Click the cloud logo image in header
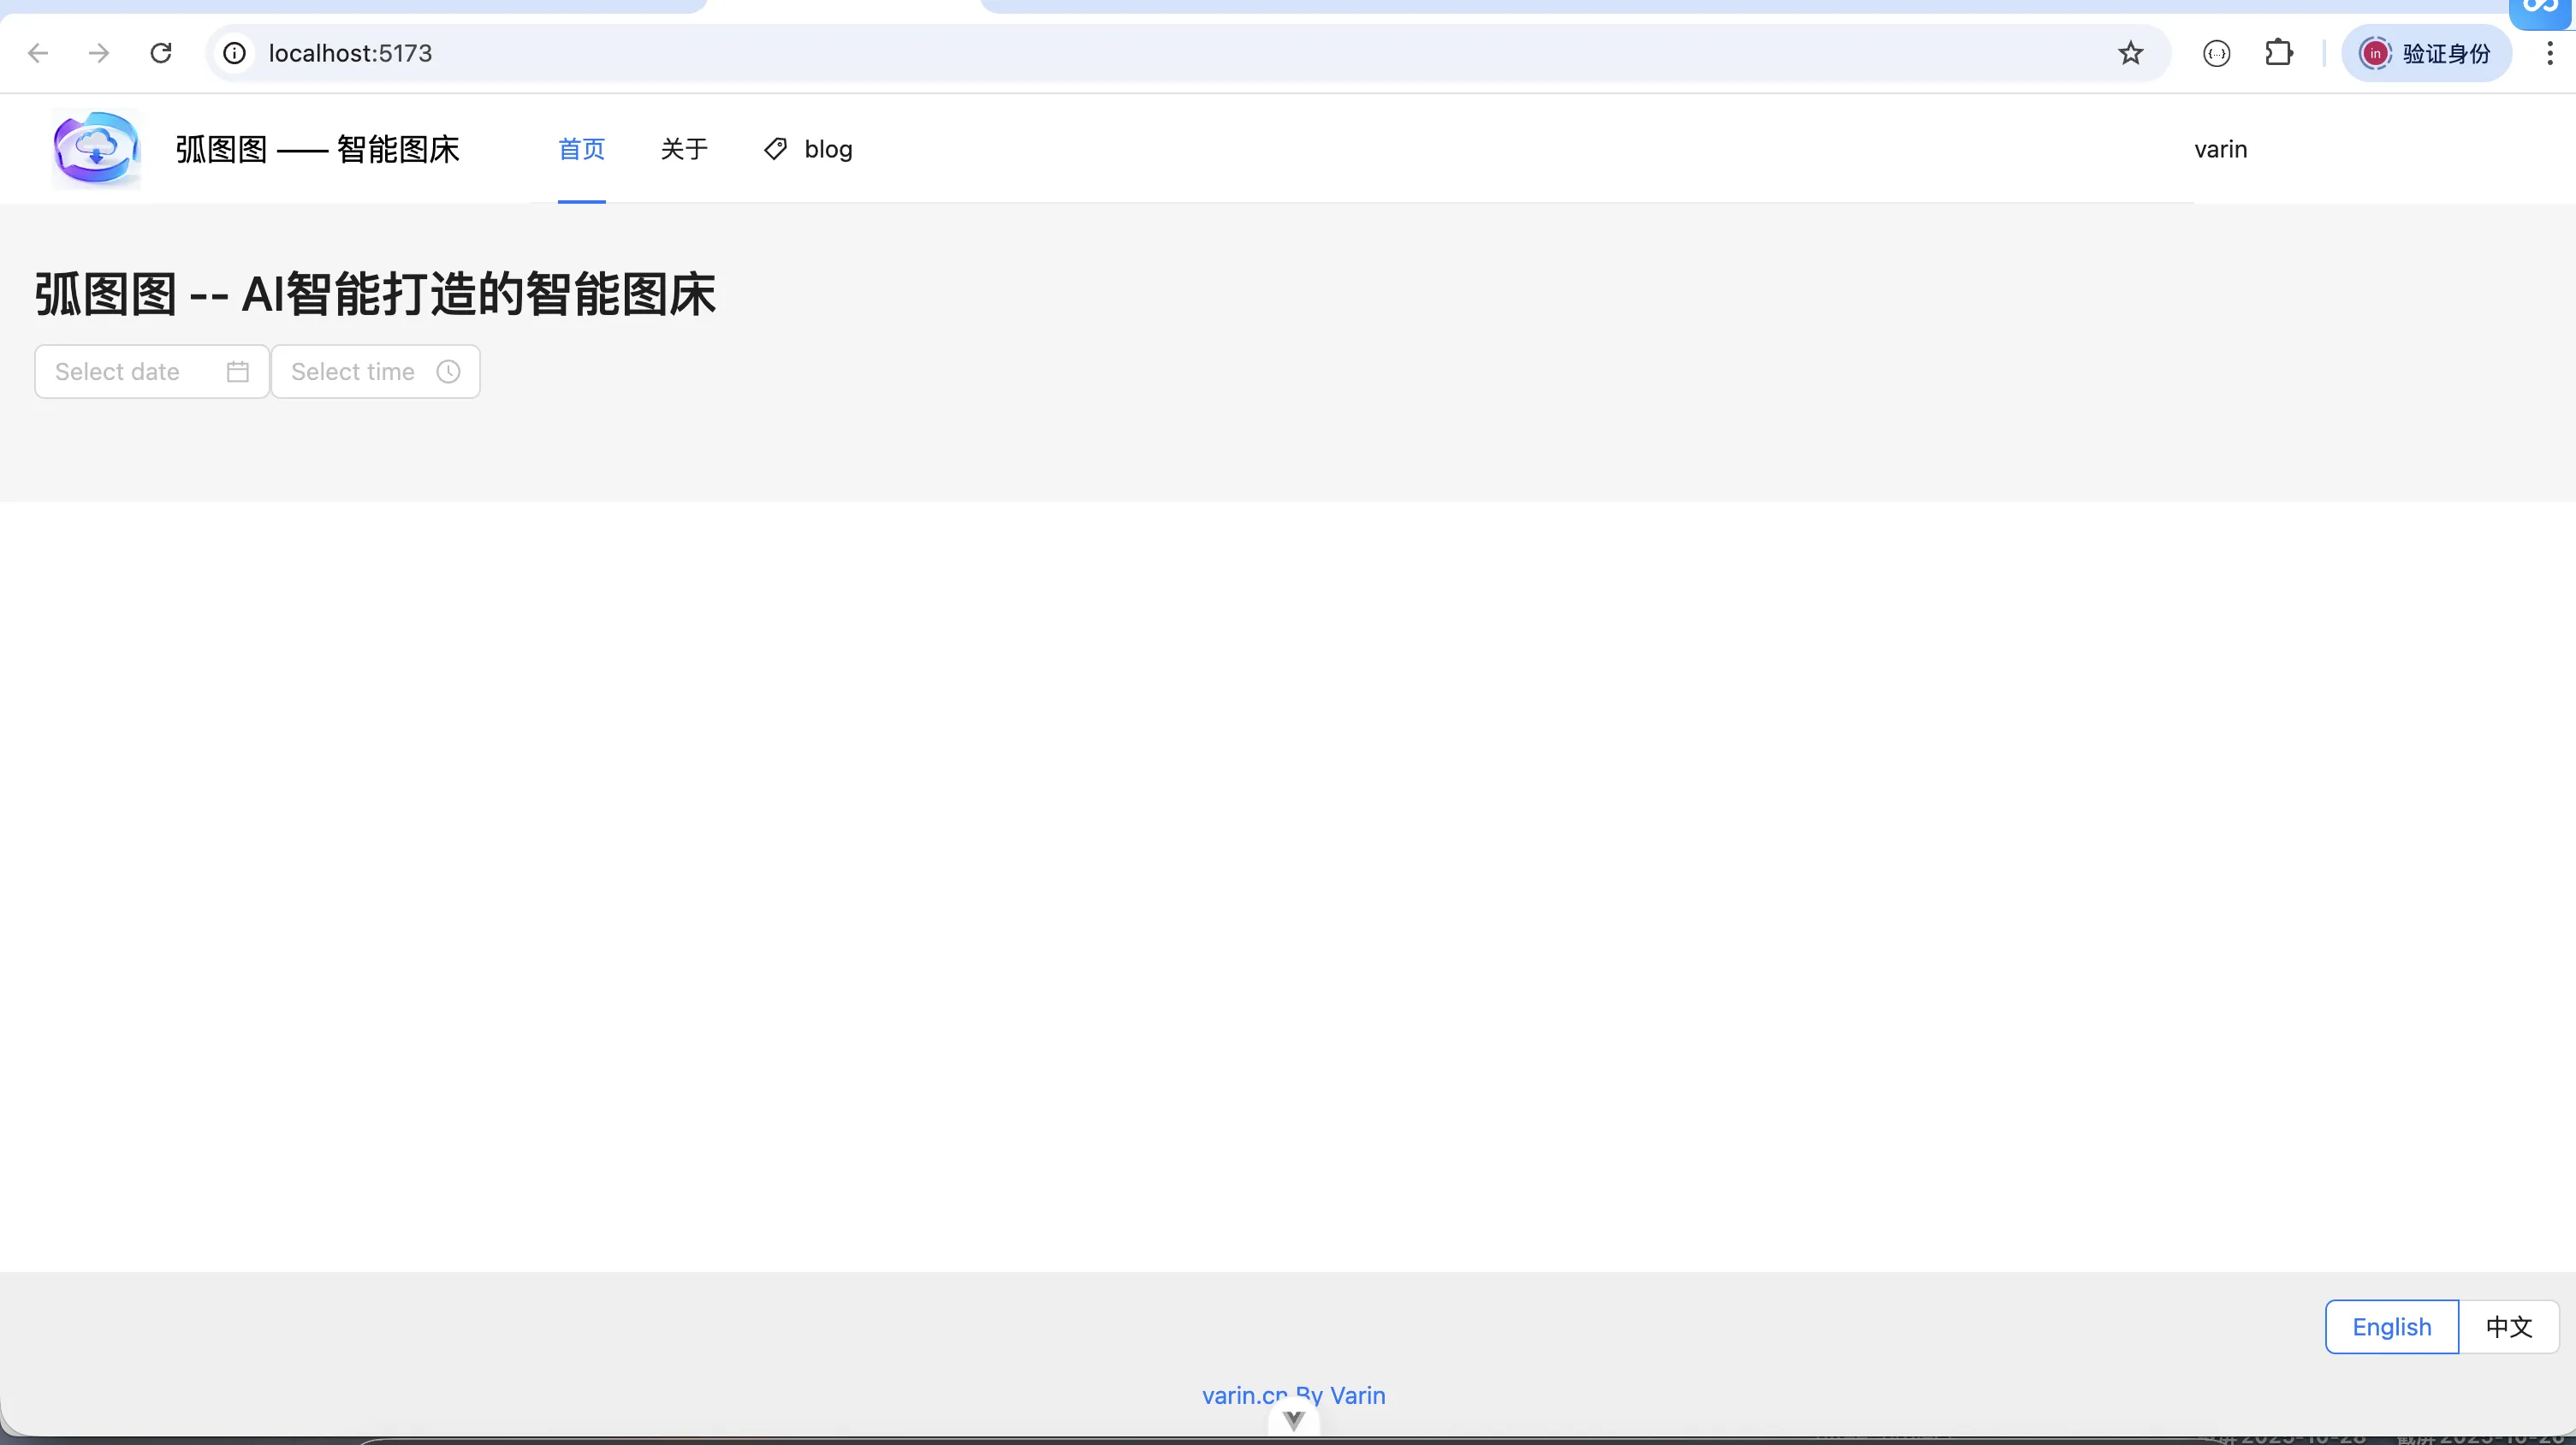This screenshot has width=2576, height=1445. tap(96, 150)
